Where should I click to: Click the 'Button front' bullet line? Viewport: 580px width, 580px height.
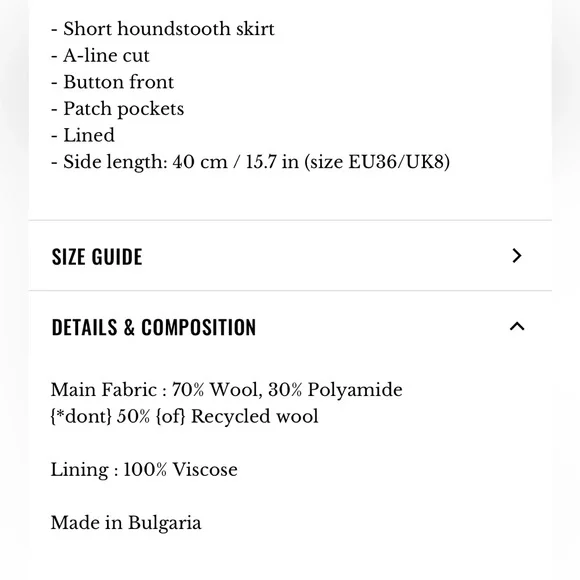pyautogui.click(x=112, y=82)
